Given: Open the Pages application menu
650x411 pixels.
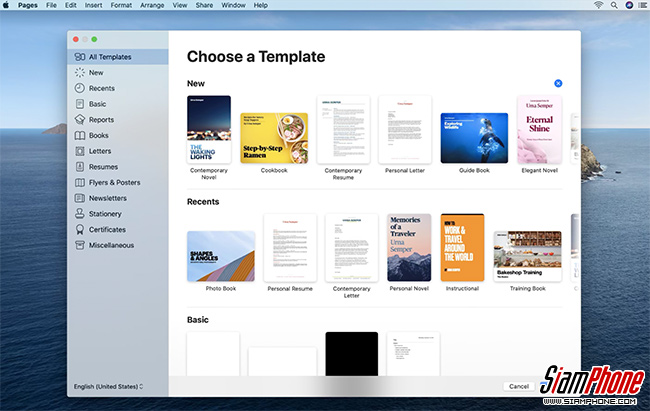Looking at the screenshot, I should pyautogui.click(x=28, y=5).
